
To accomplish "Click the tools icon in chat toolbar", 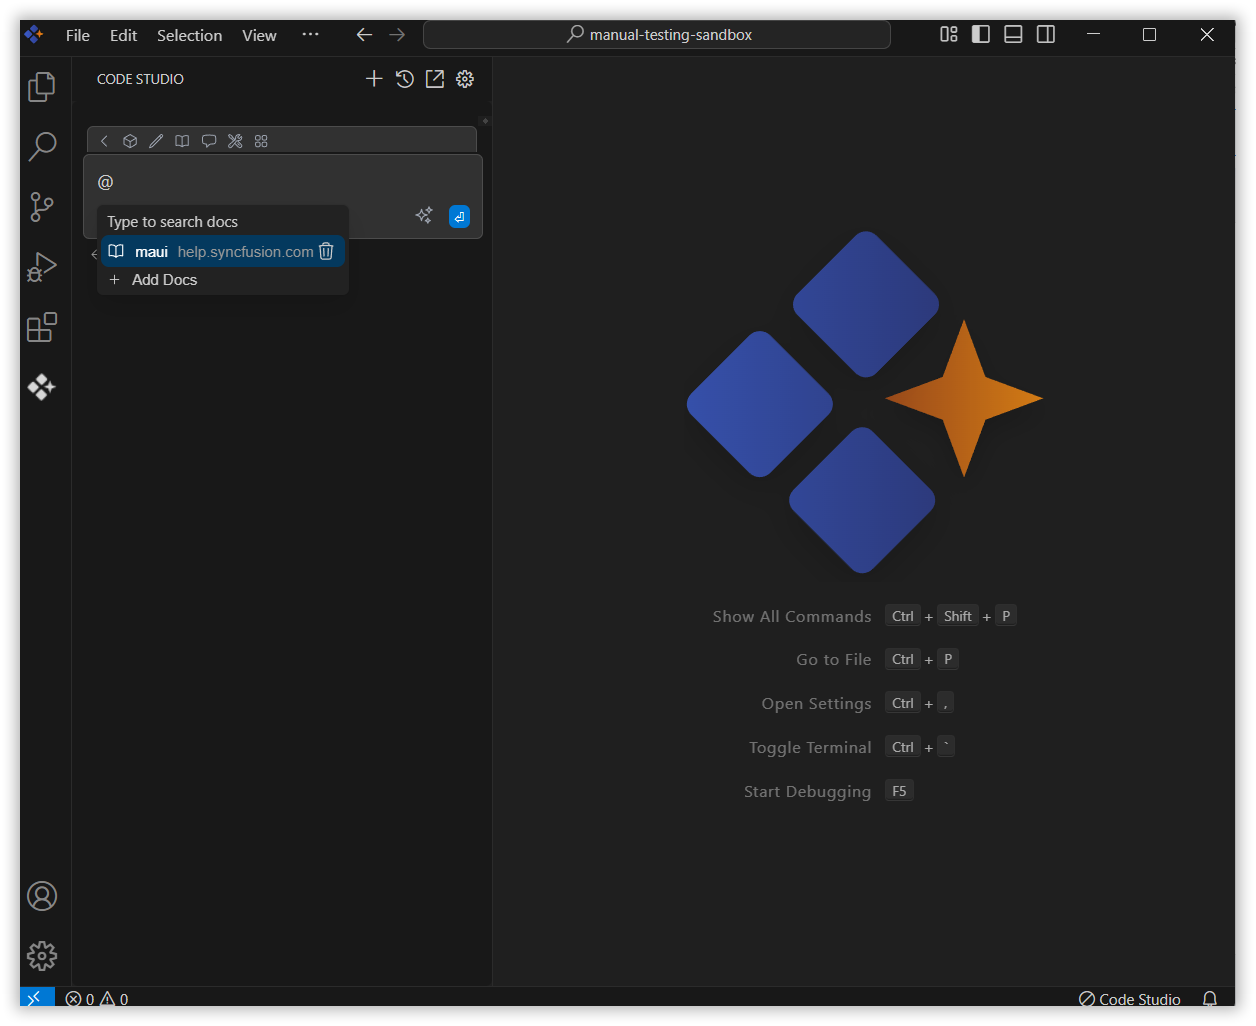I will click(235, 141).
